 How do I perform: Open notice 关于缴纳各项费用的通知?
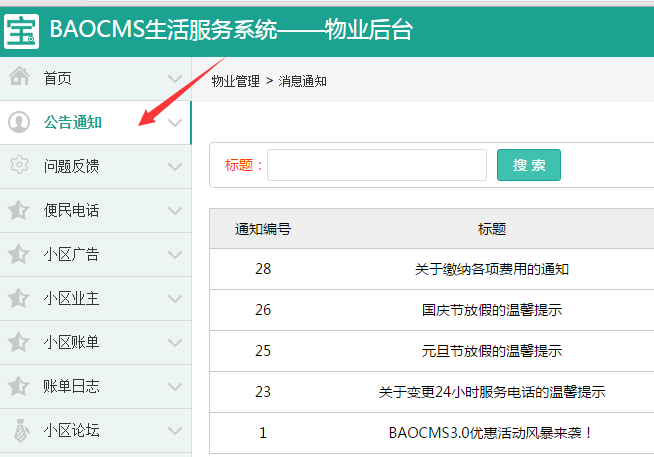point(492,269)
